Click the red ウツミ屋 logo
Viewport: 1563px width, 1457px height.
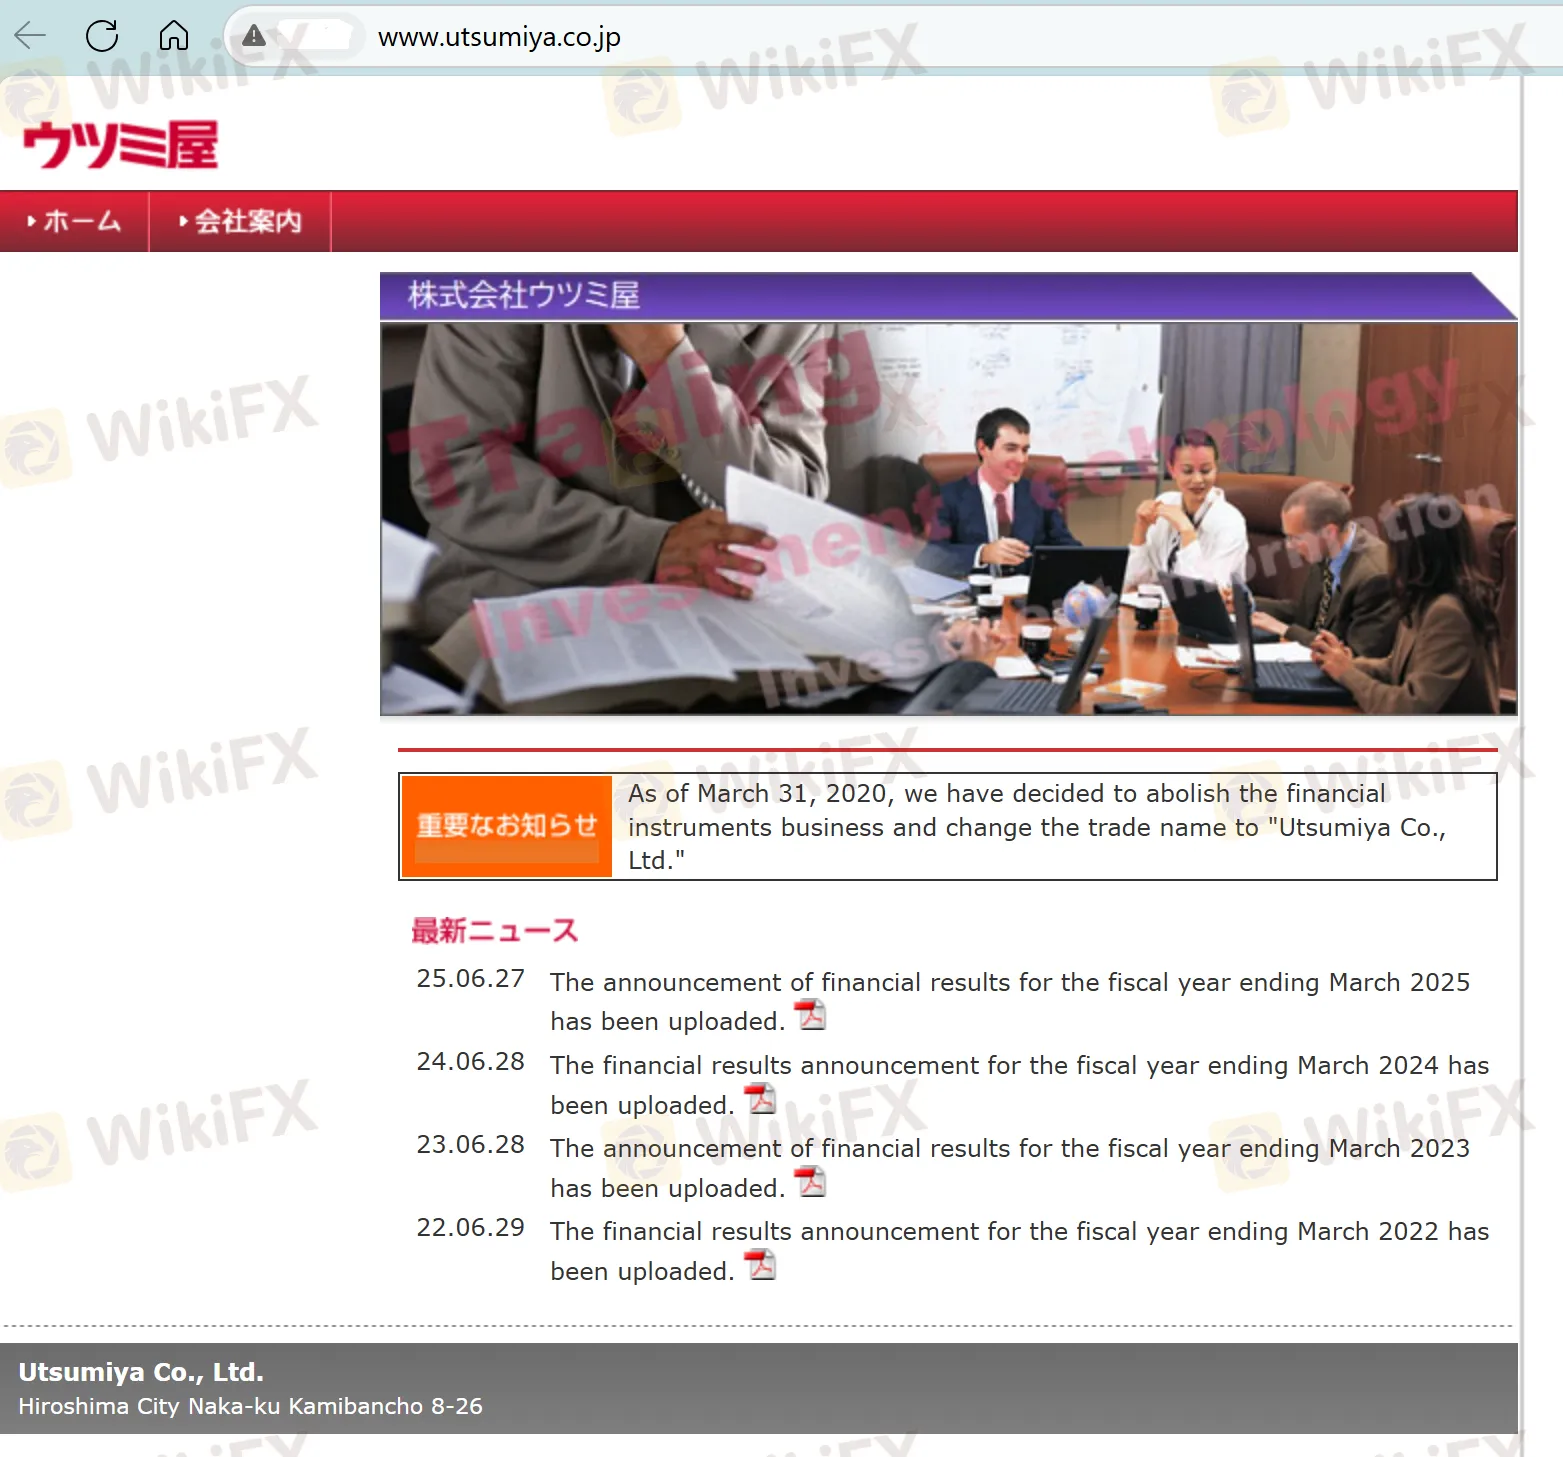(x=120, y=145)
